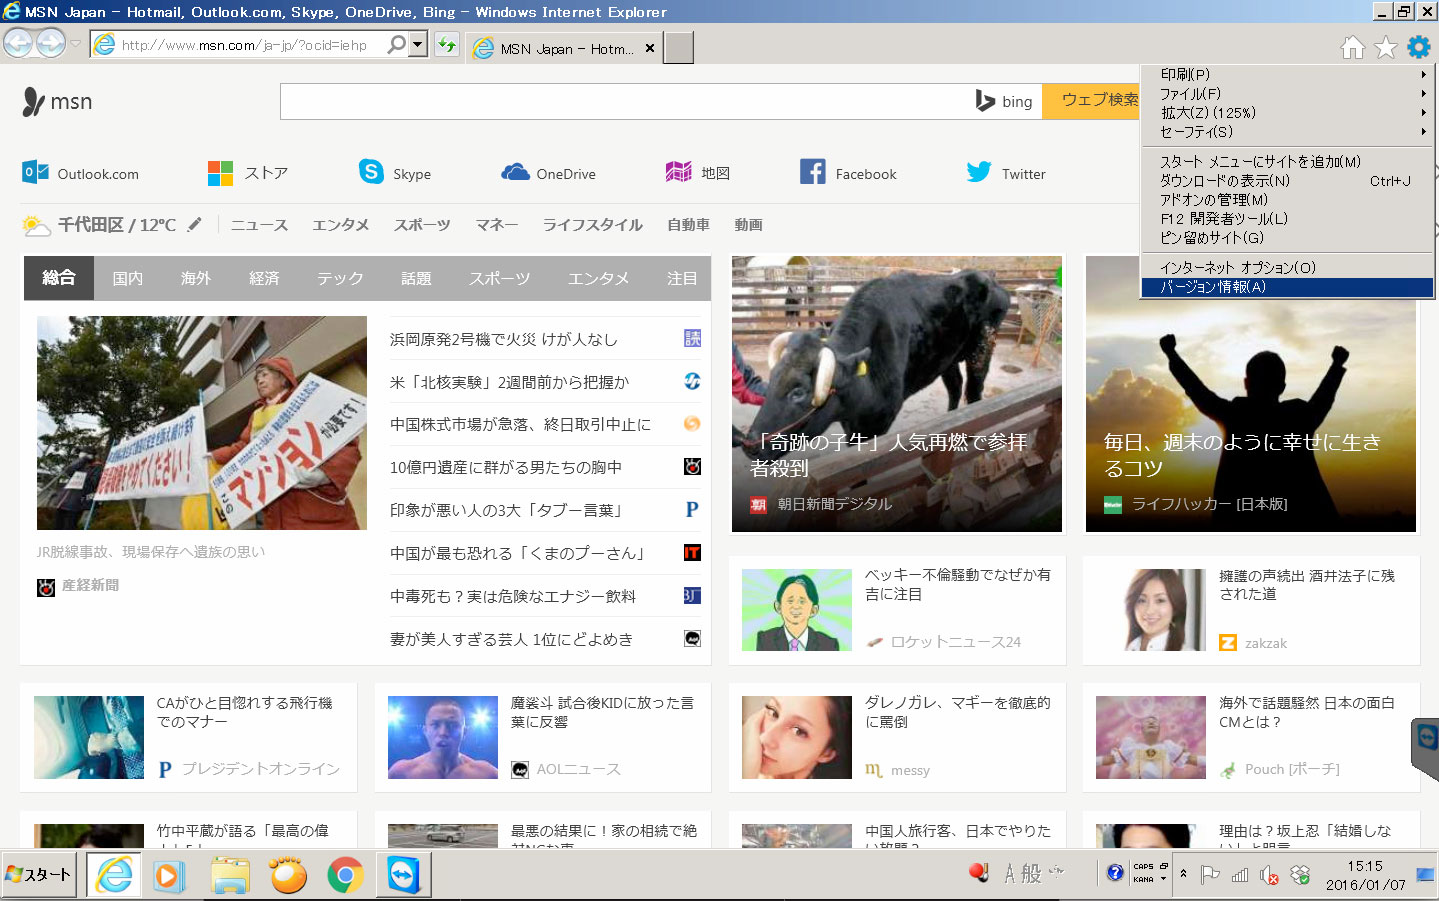Click the ウェブ検索 search button
Viewport: 1439px width, 901px height.
1095,100
